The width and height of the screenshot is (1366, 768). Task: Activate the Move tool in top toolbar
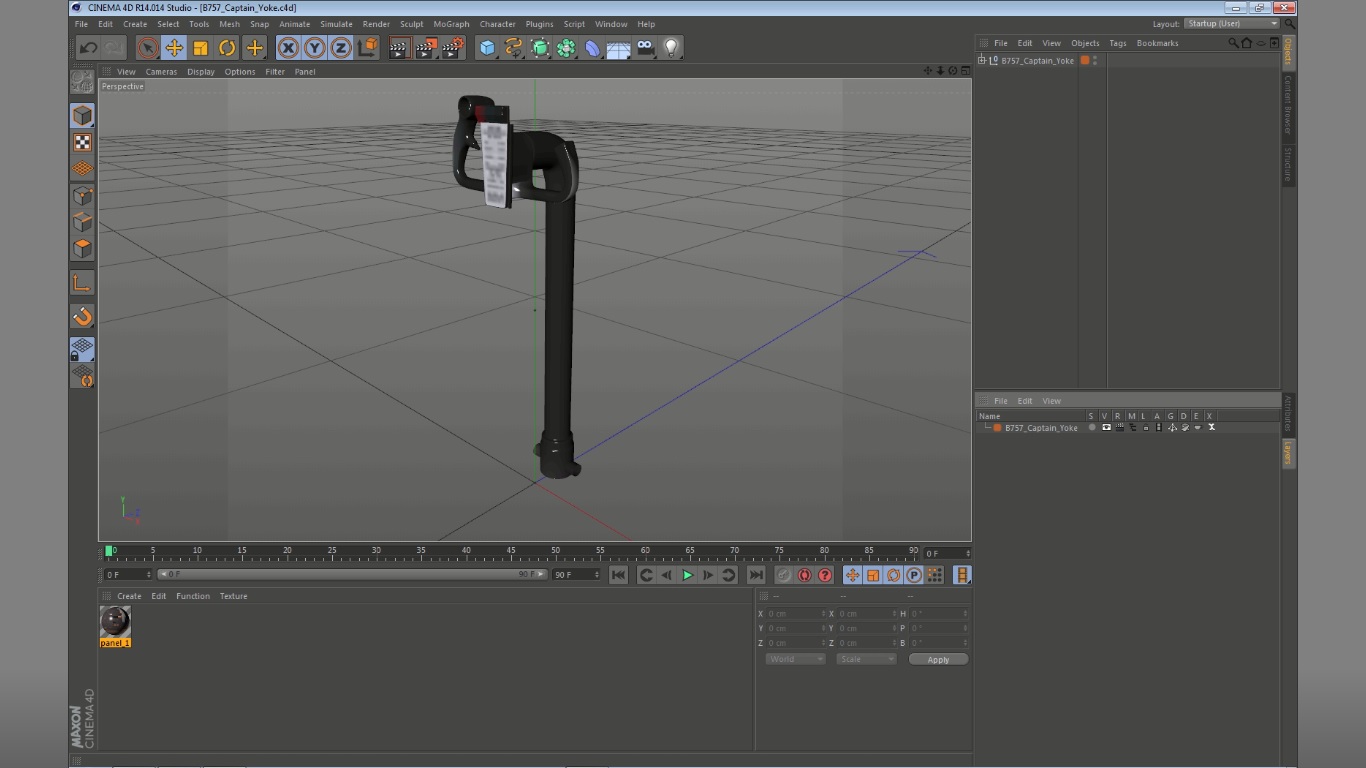click(174, 47)
